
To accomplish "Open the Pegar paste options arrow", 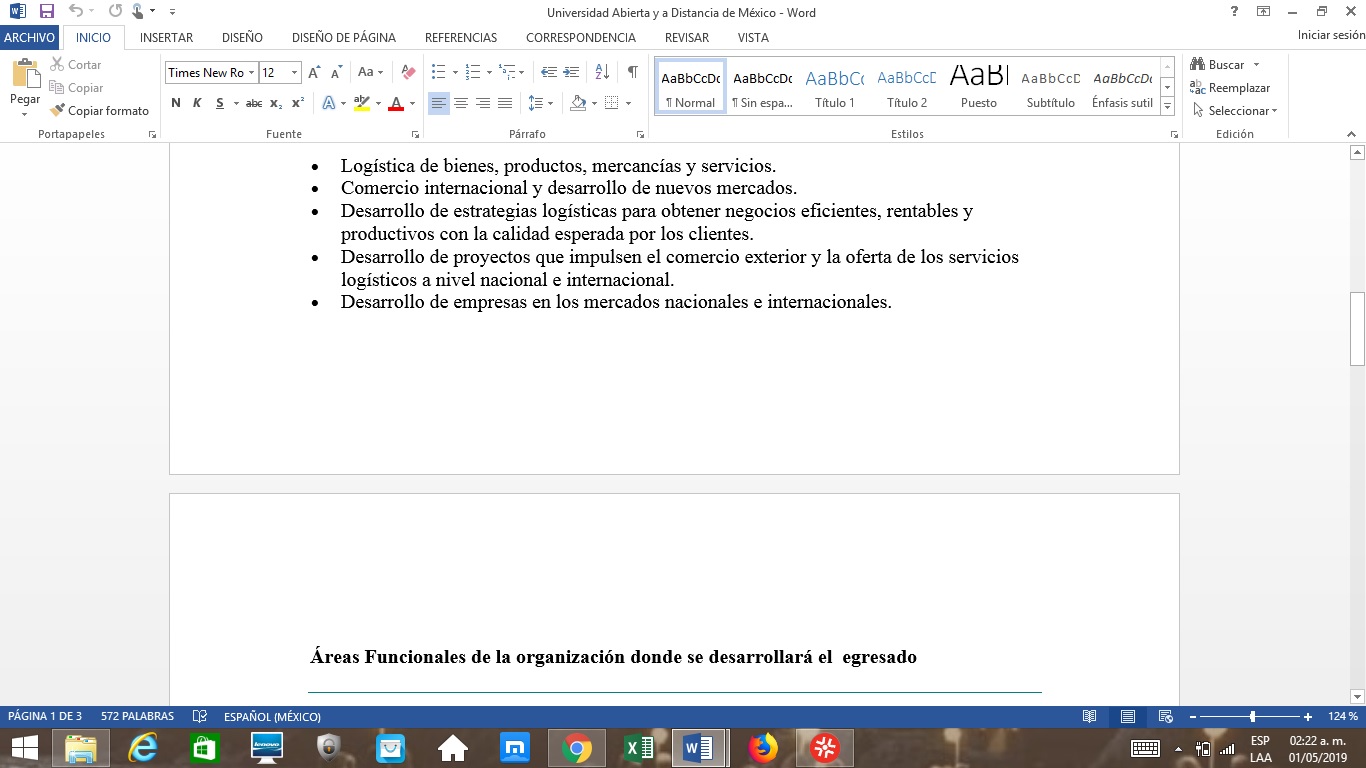I will 25,113.
